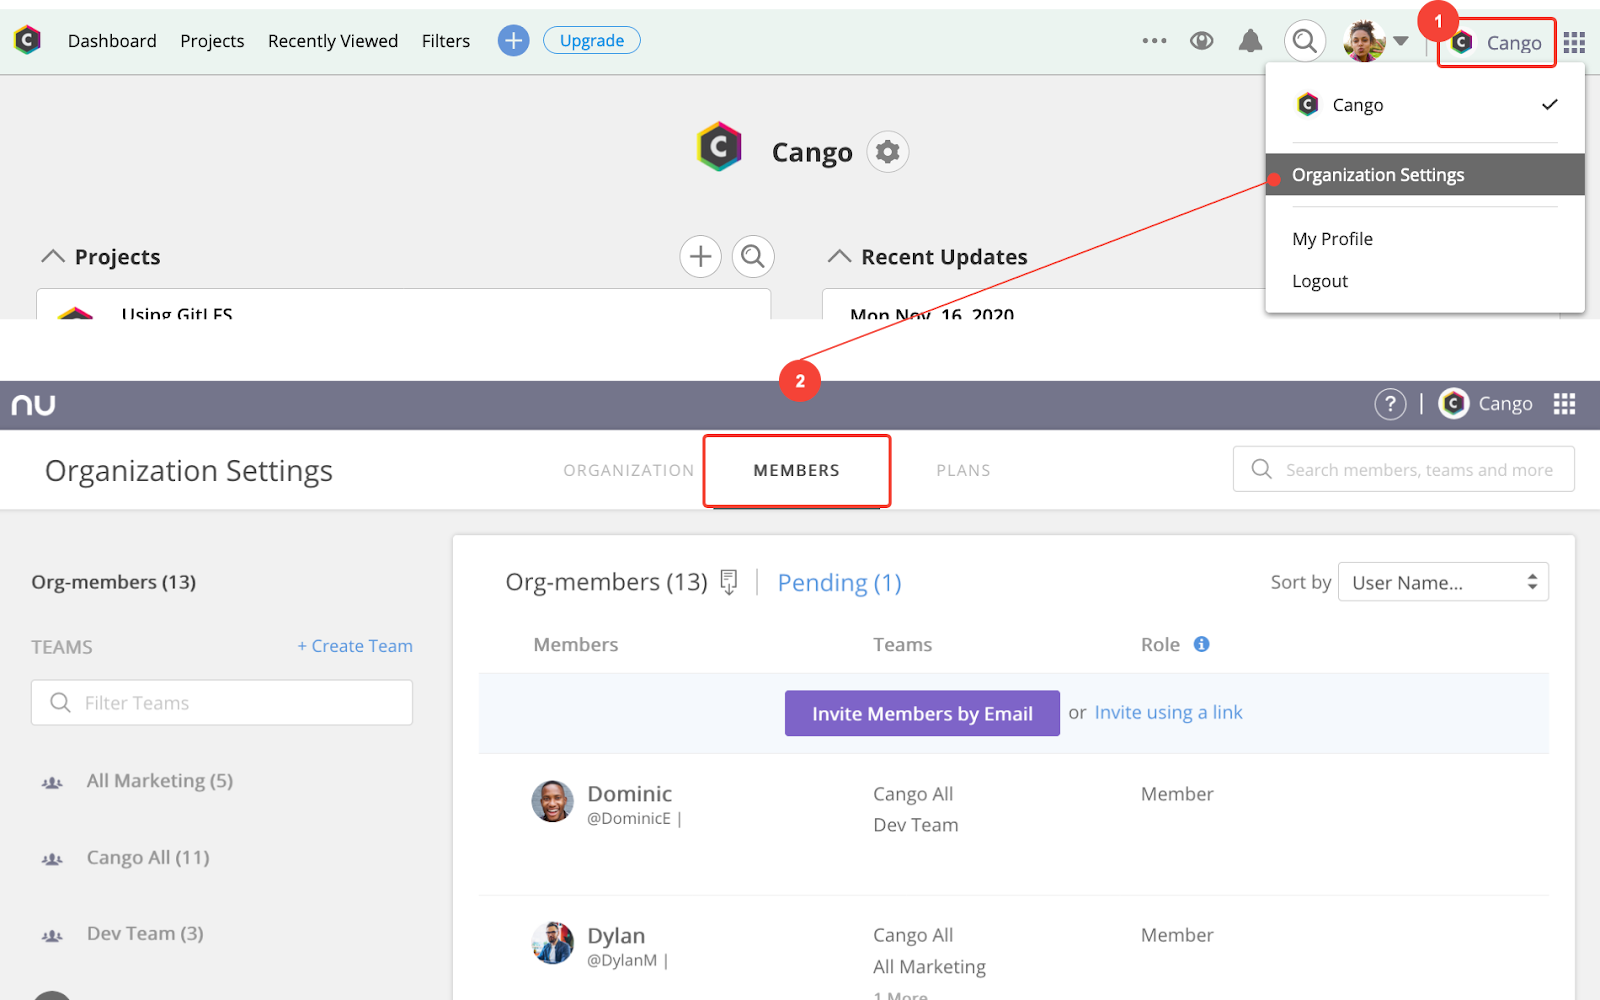Click Dylan's Member role
Viewport: 1600px width, 1000px height.
[1177, 935]
